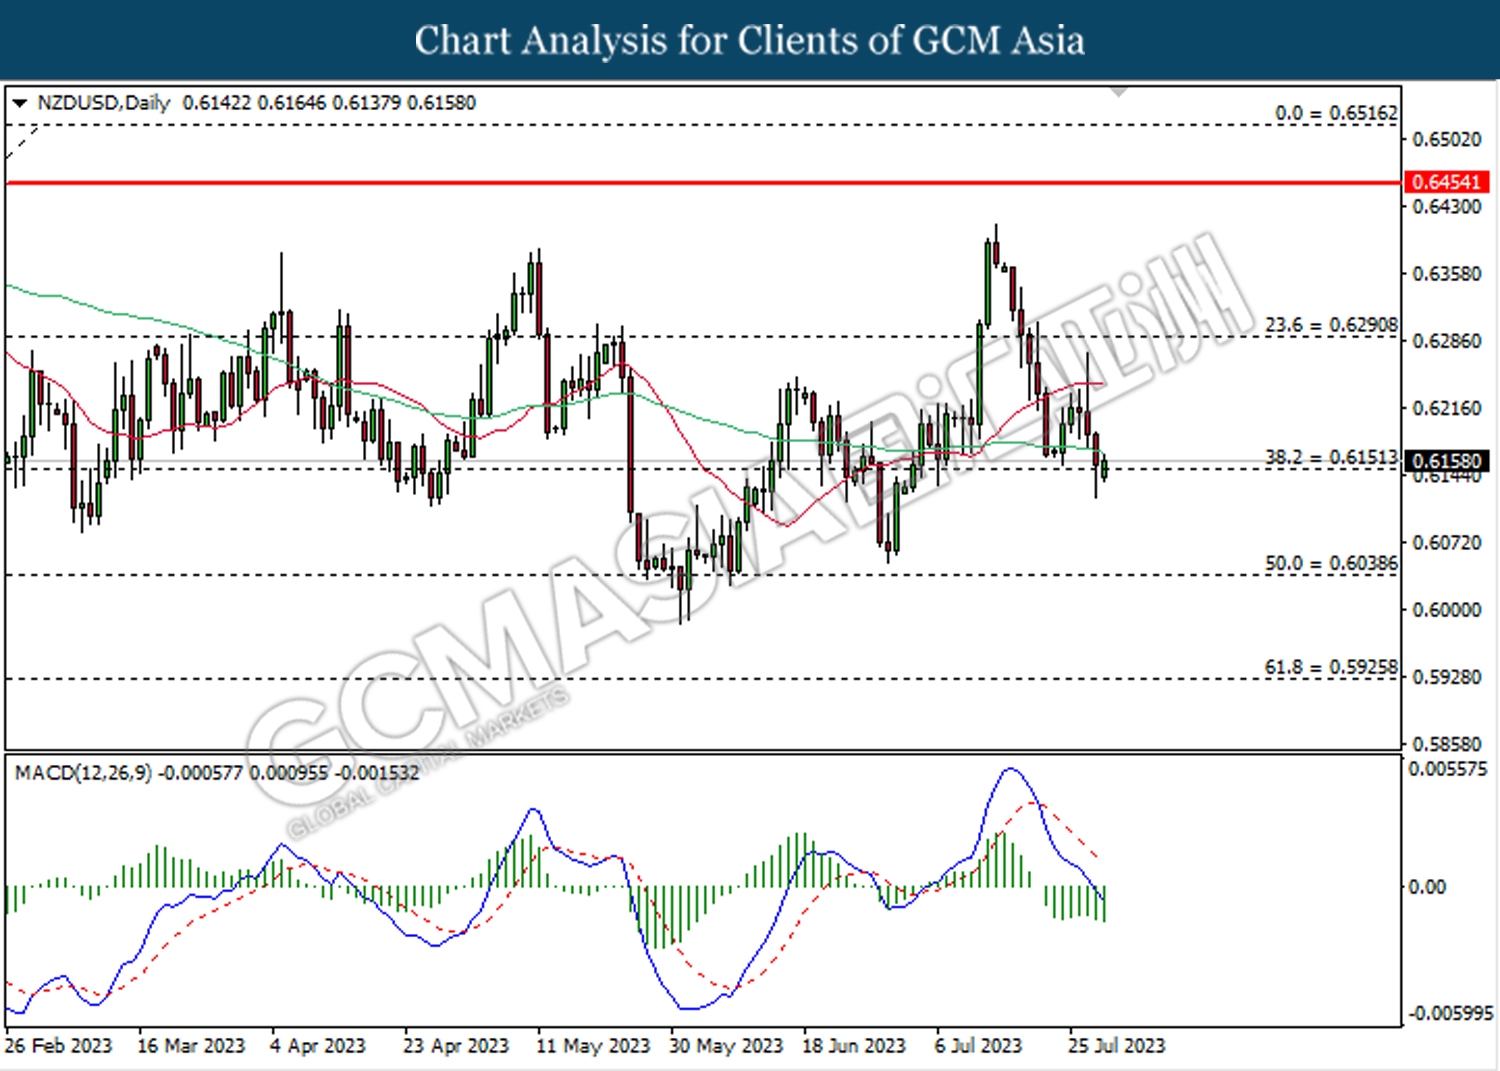Click the 4 Apr 2023 date label
1500x1071 pixels.
(x=318, y=1046)
